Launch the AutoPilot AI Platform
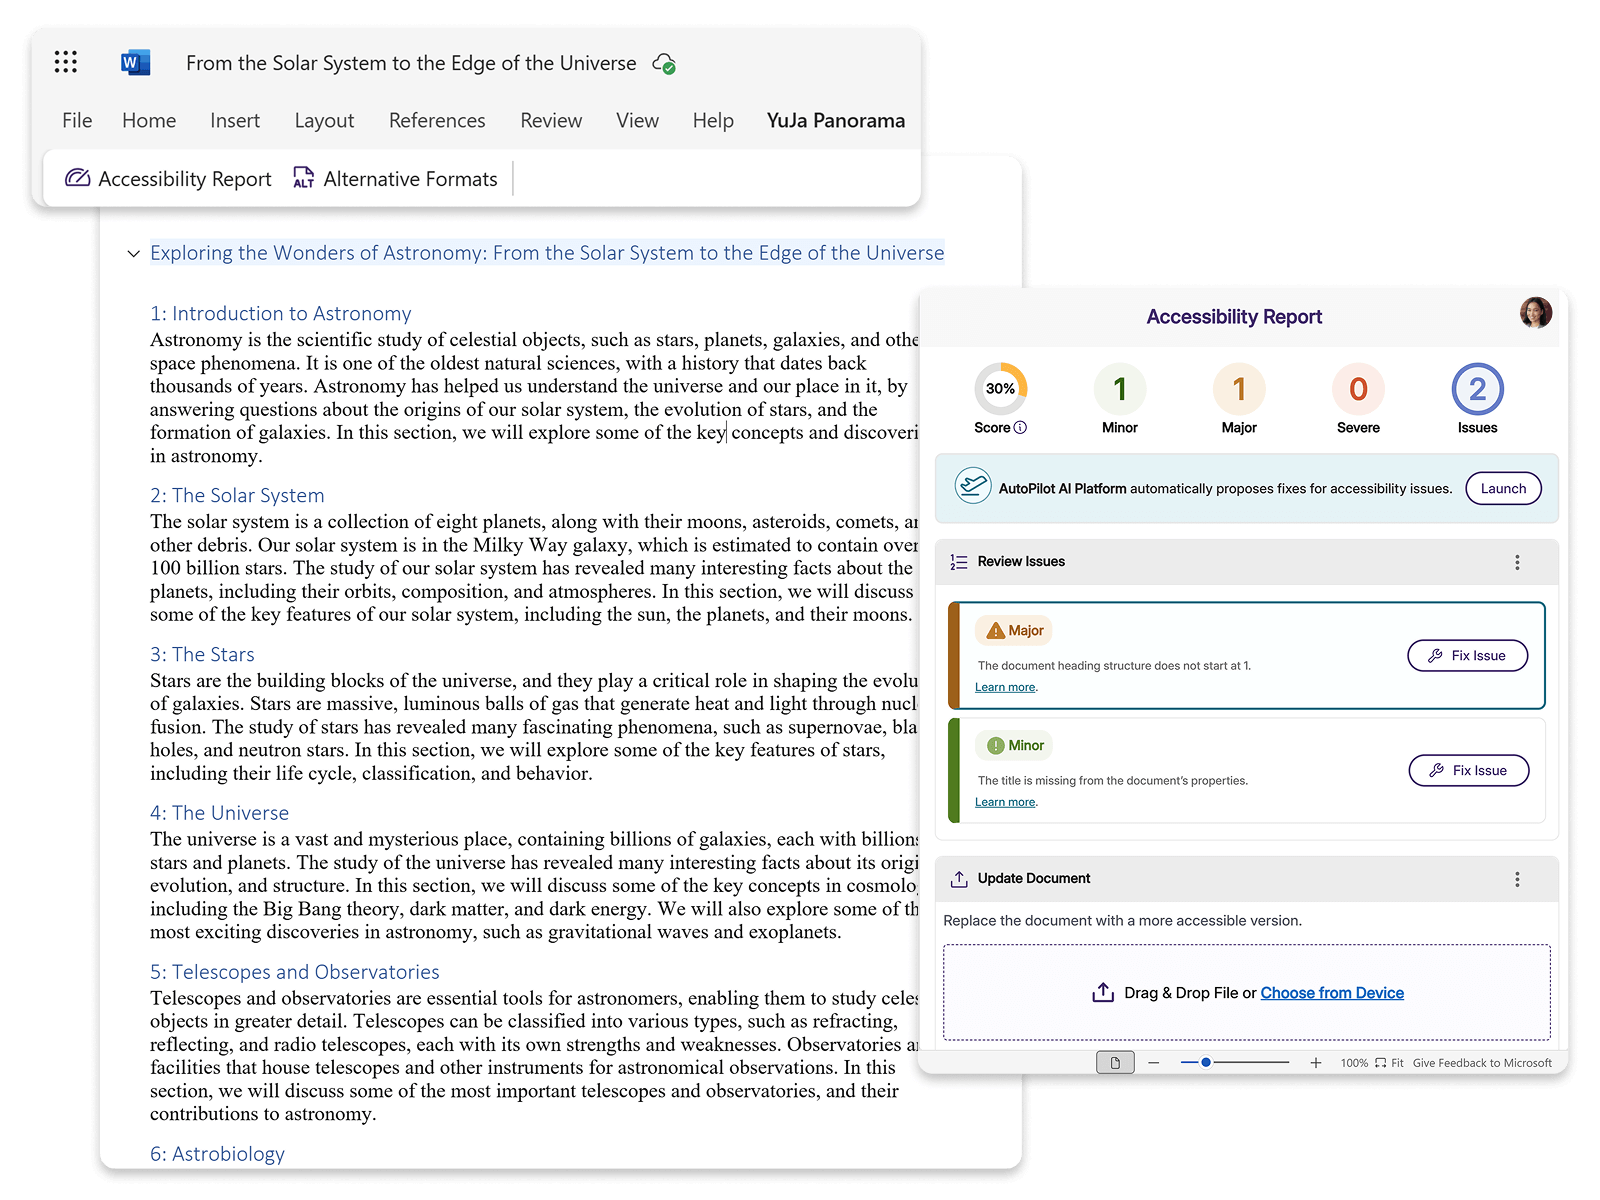Screen dimensions: 1600x1200 click(1503, 489)
